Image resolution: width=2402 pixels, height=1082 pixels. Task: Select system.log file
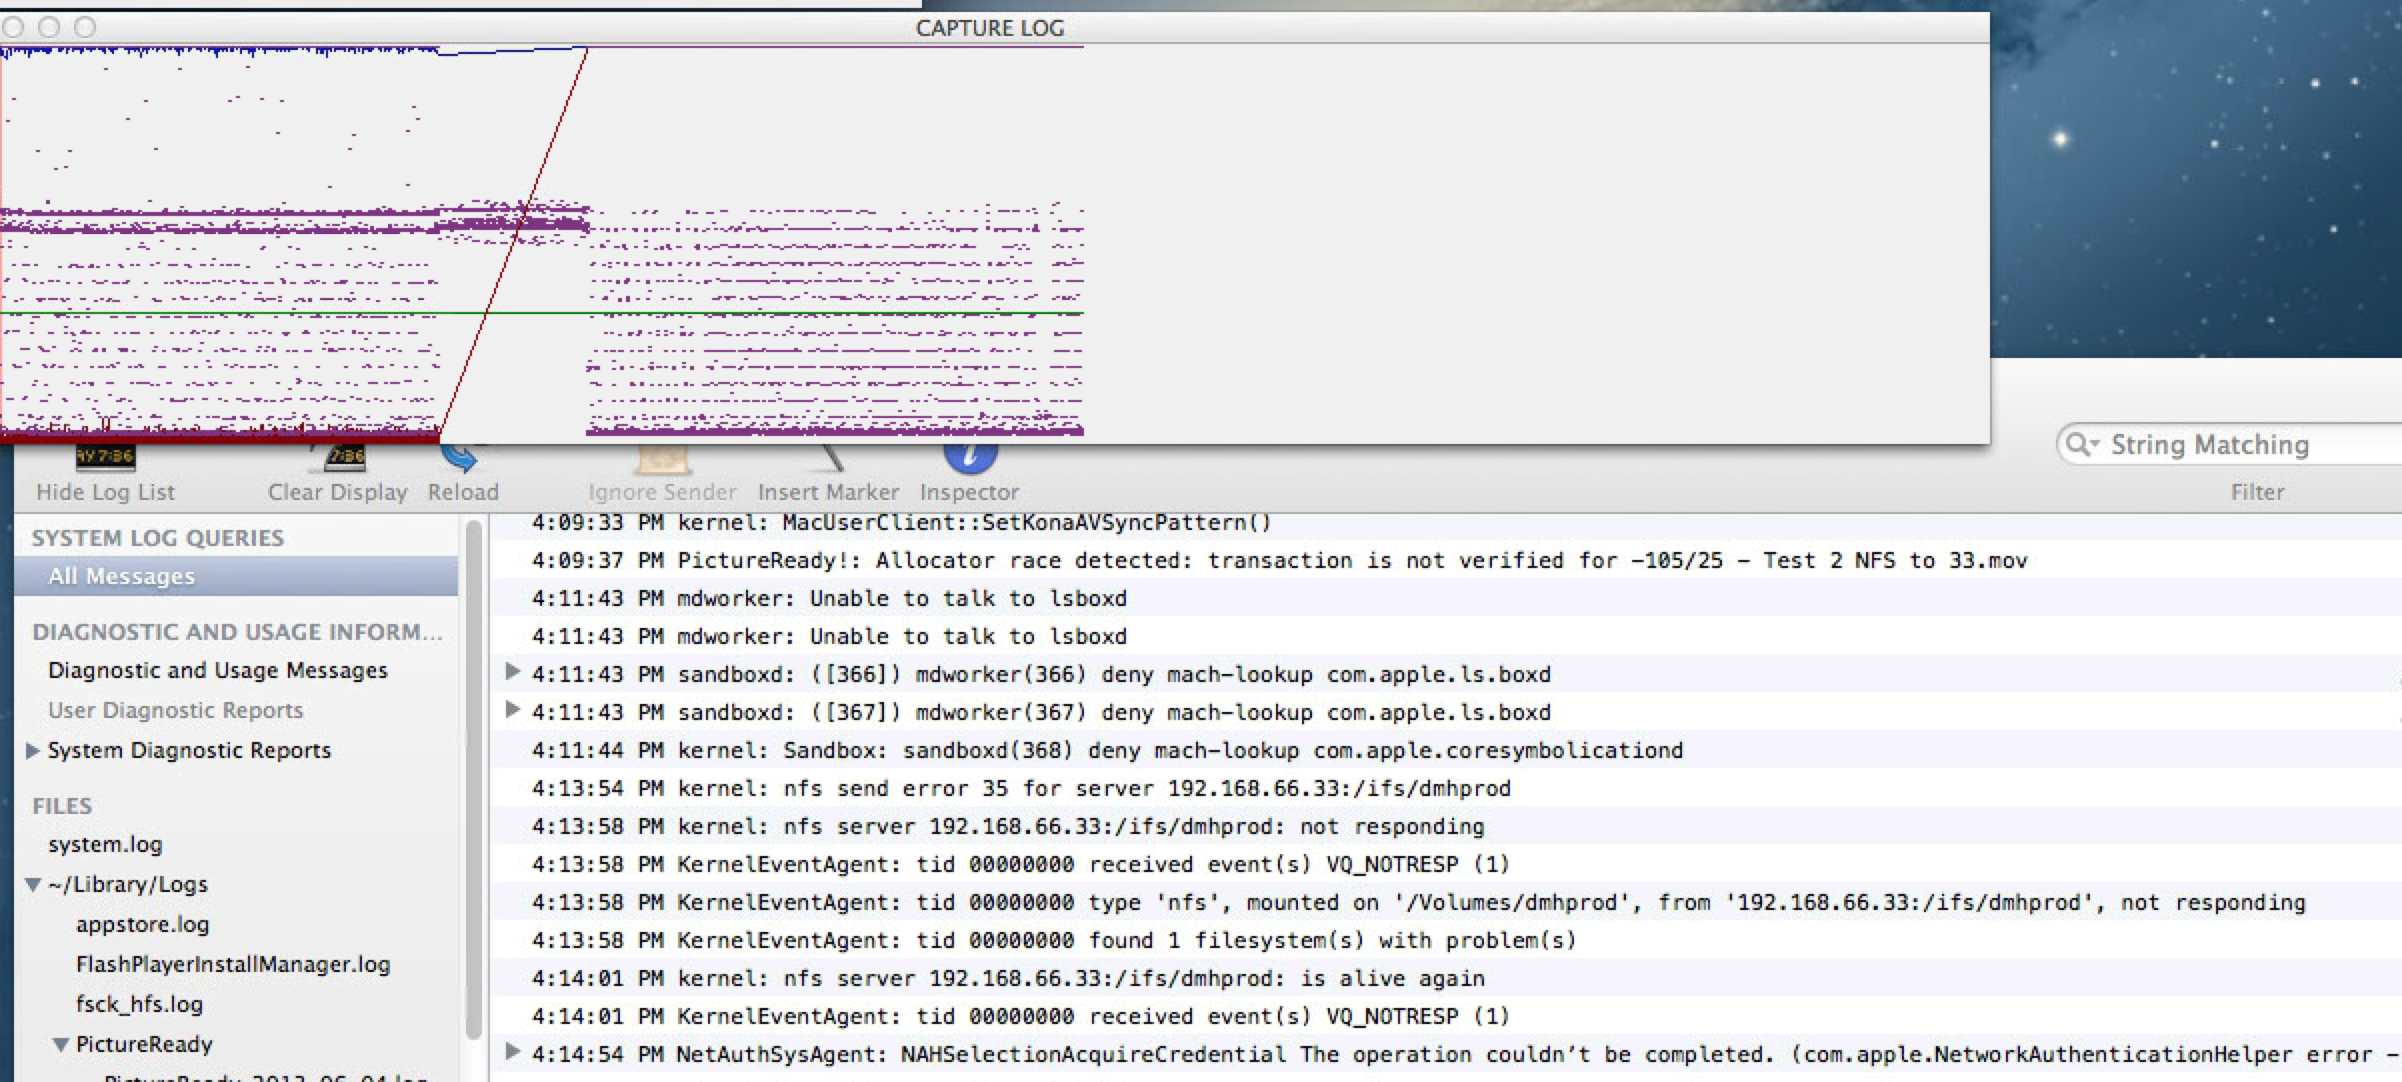pos(105,844)
